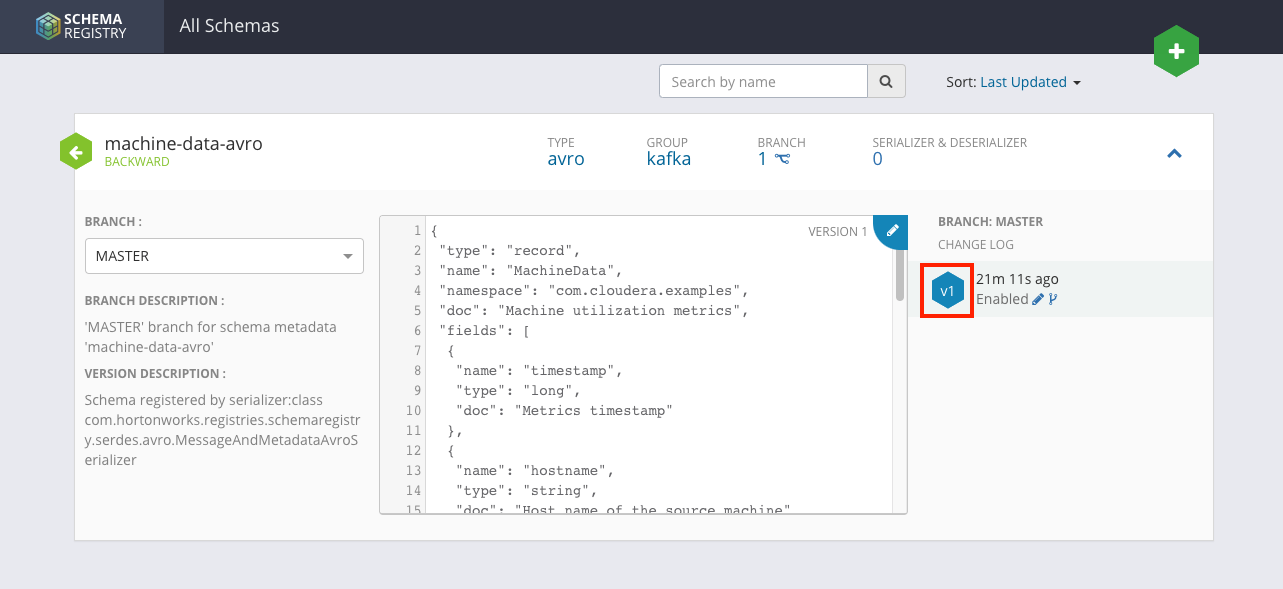
Task: Open the MASTER branch dropdown
Action: point(224,256)
